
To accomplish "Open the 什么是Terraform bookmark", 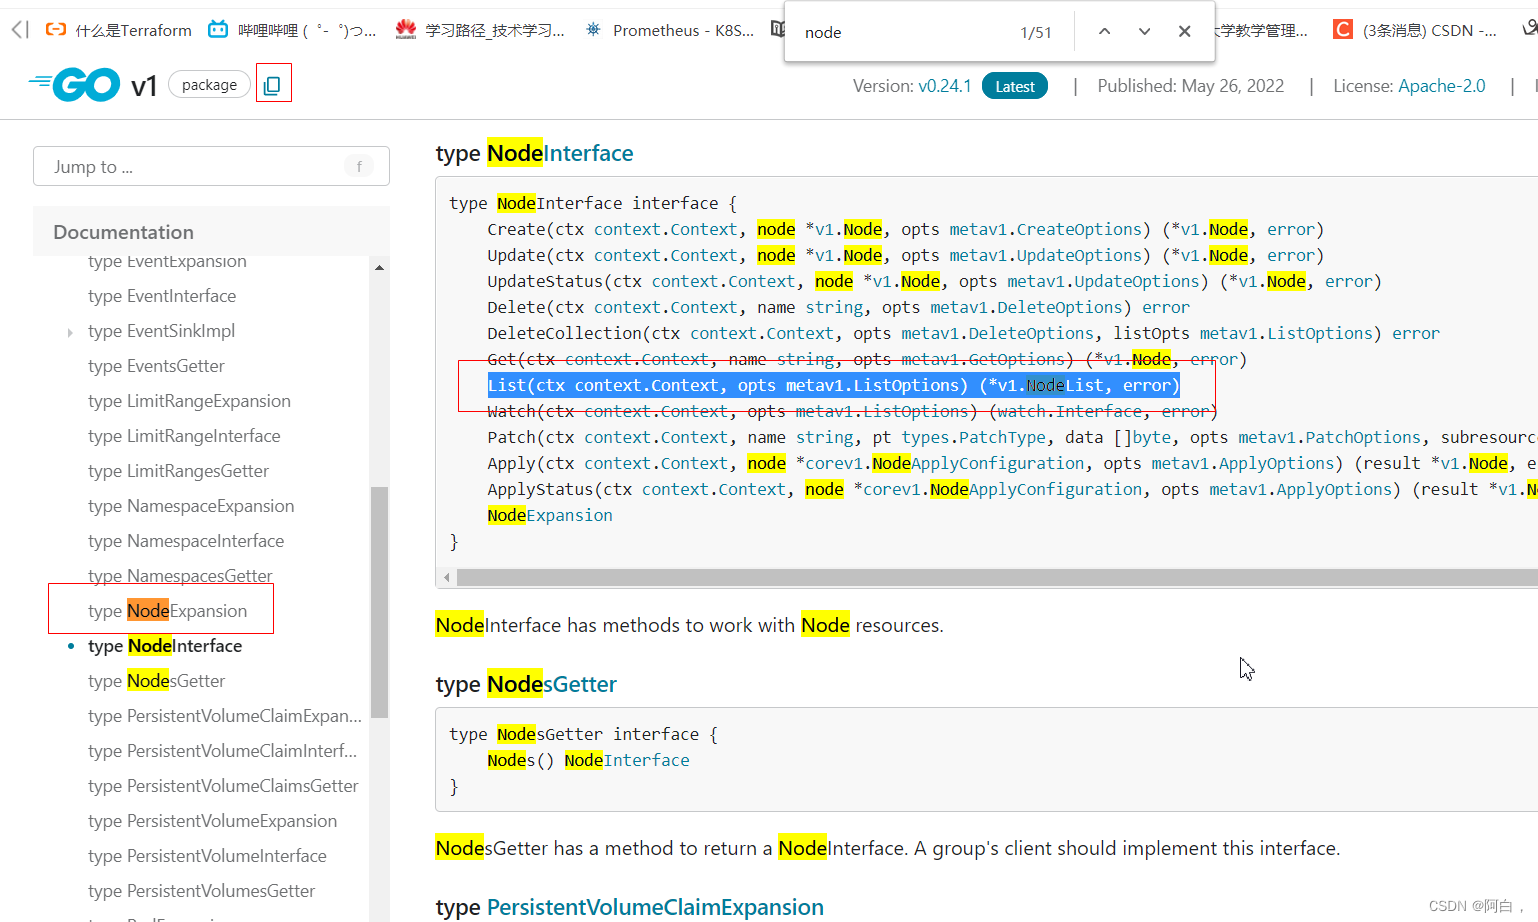I will (119, 30).
